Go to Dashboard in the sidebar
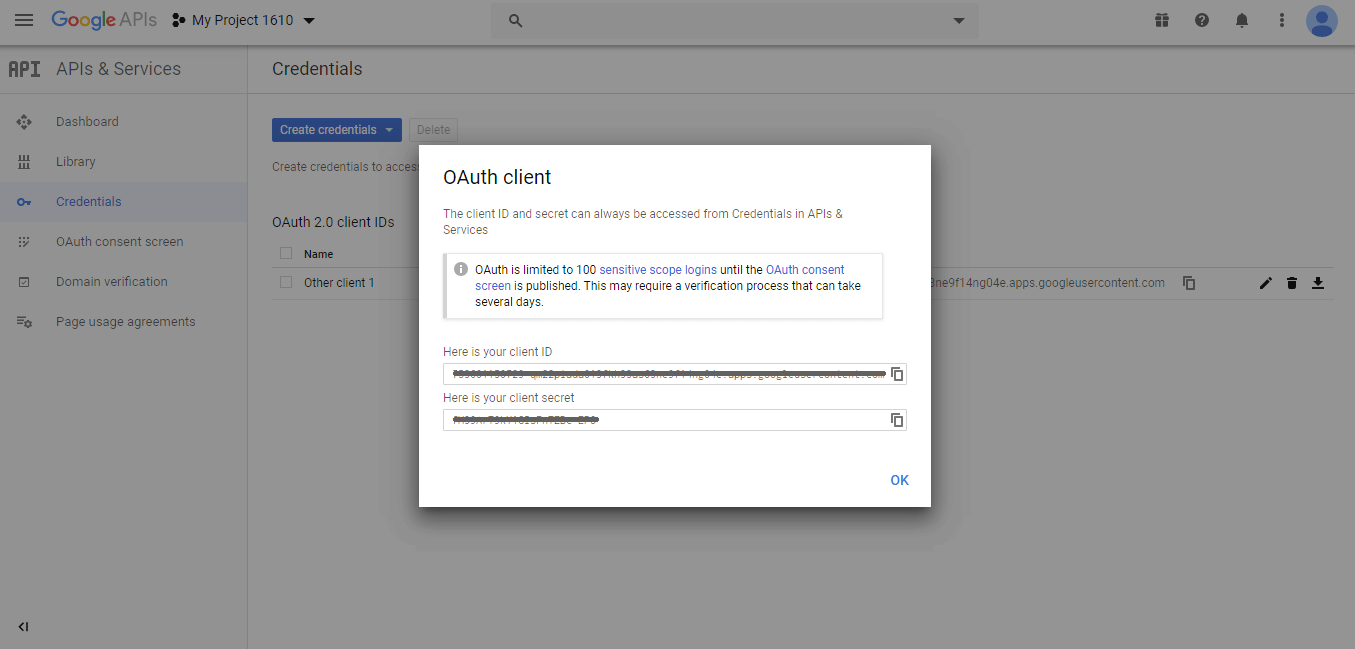 point(87,122)
